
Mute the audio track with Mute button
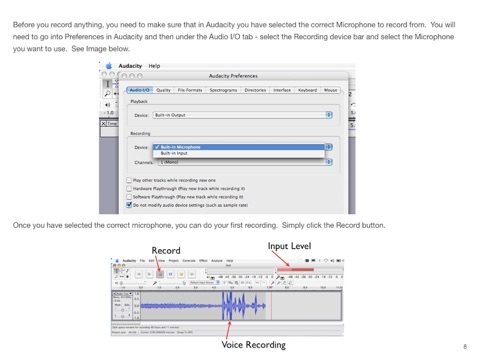click(x=117, y=305)
